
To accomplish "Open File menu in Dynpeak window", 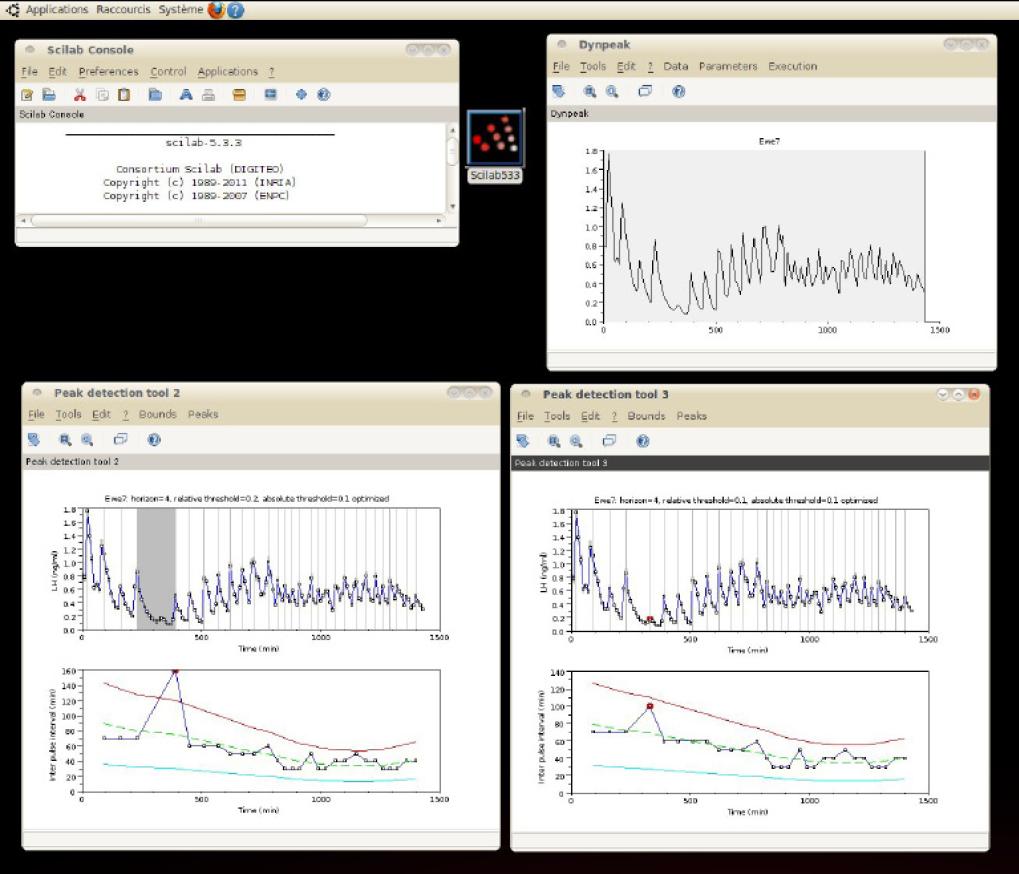I will 561,66.
